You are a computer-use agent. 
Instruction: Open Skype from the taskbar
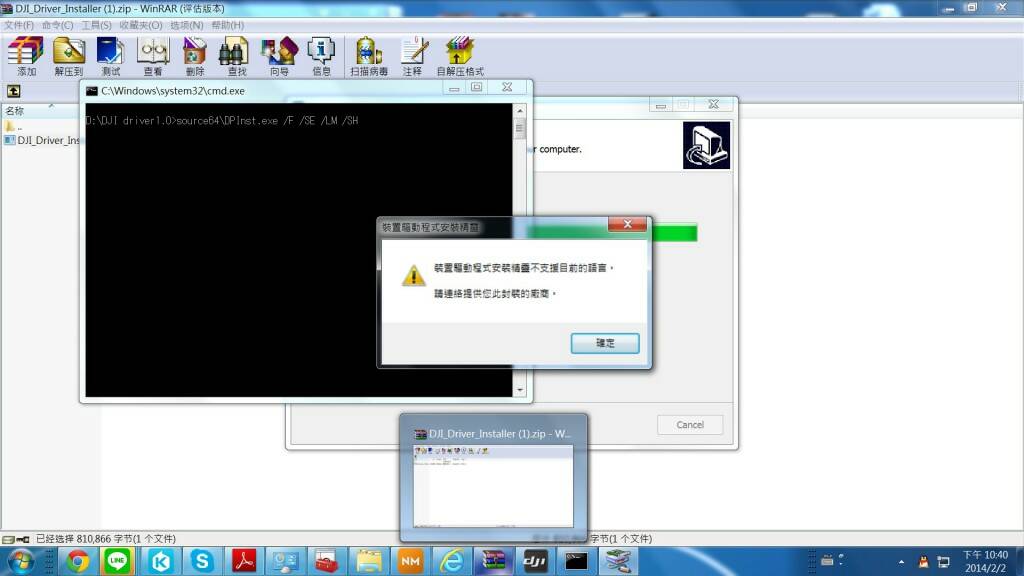[202, 561]
